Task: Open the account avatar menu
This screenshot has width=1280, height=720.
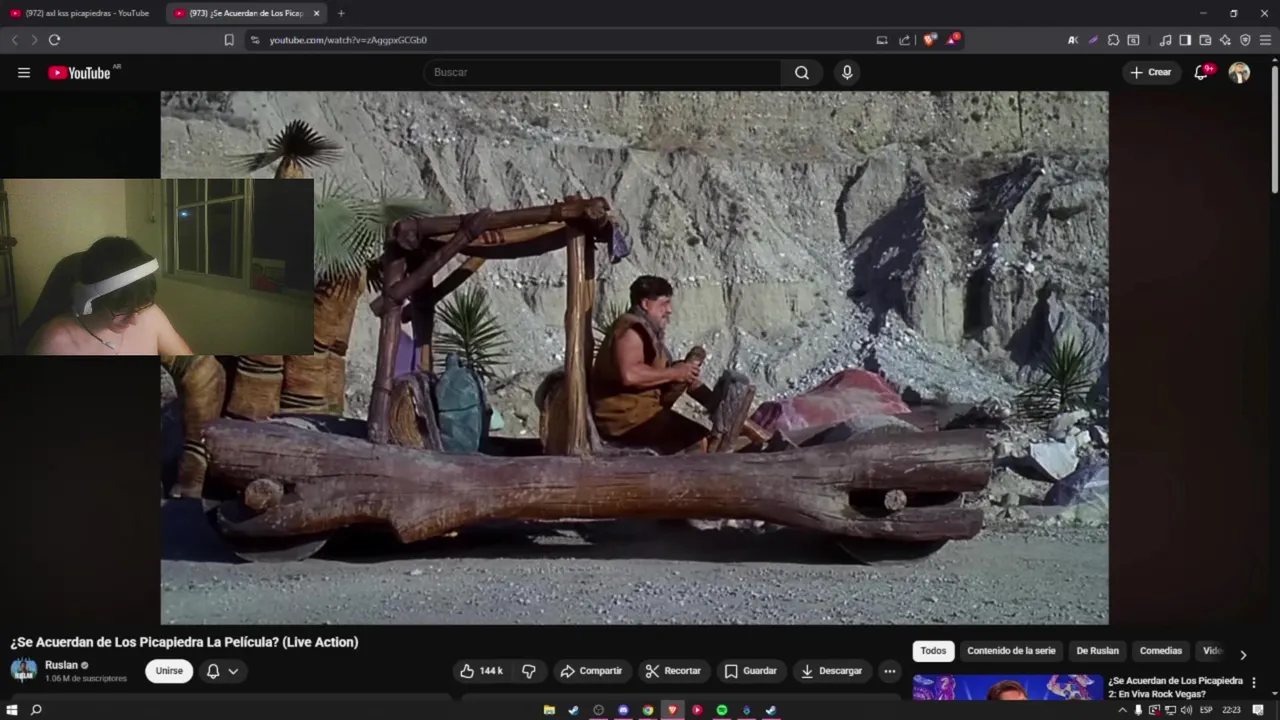Action: 1239,72
